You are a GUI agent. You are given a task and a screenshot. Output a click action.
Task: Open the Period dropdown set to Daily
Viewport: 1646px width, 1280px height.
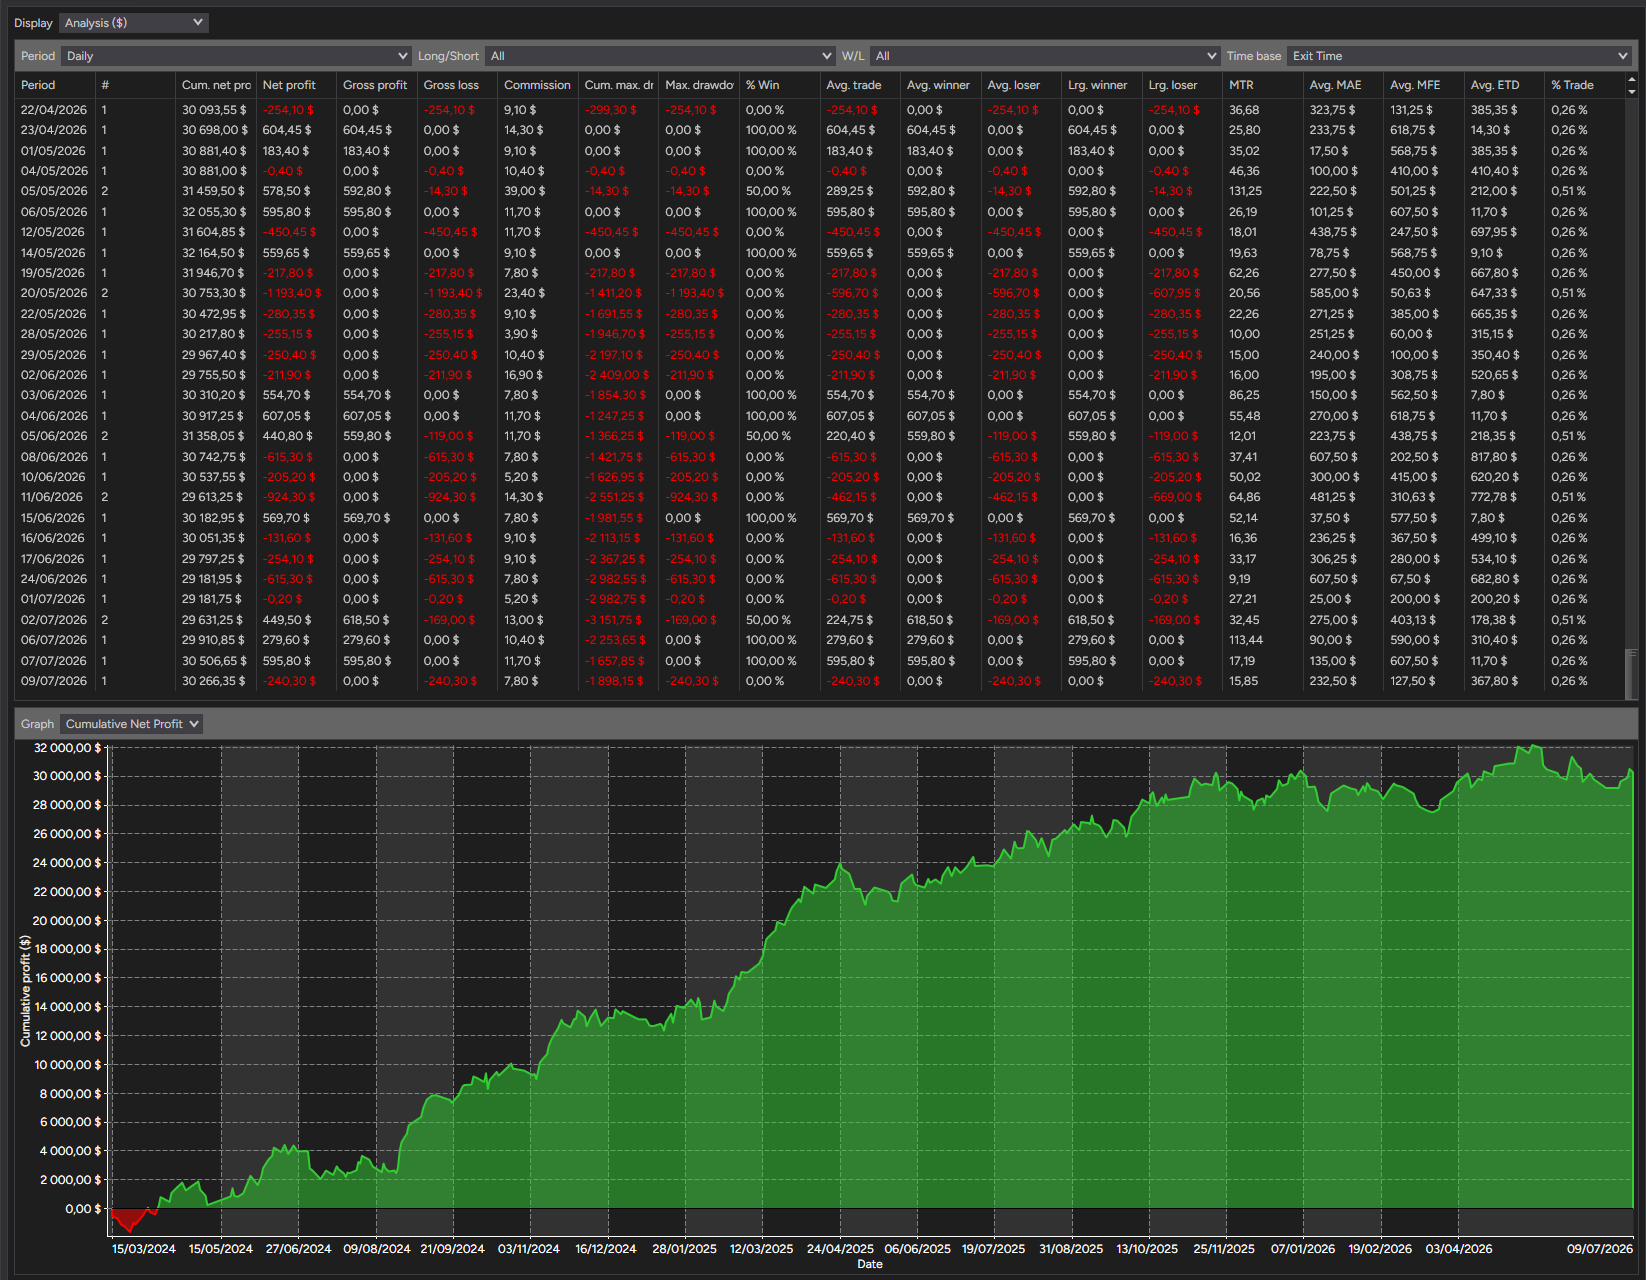[236, 56]
